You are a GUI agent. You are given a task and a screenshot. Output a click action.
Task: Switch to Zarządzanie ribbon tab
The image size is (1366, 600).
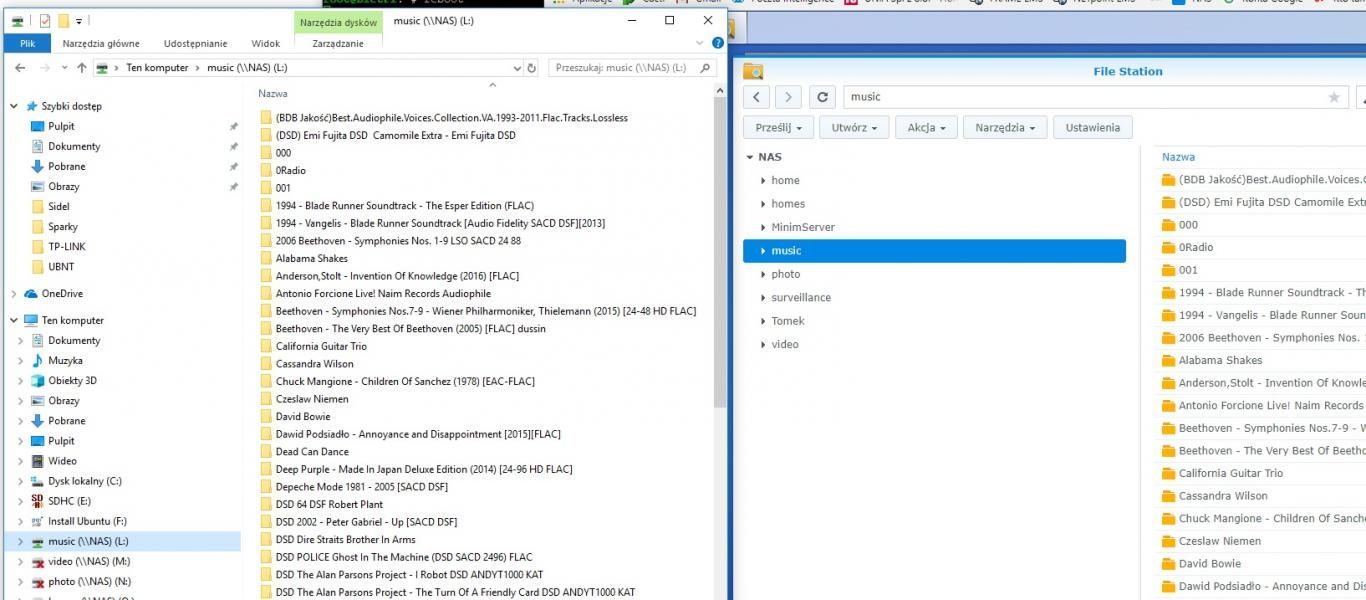tap(338, 43)
